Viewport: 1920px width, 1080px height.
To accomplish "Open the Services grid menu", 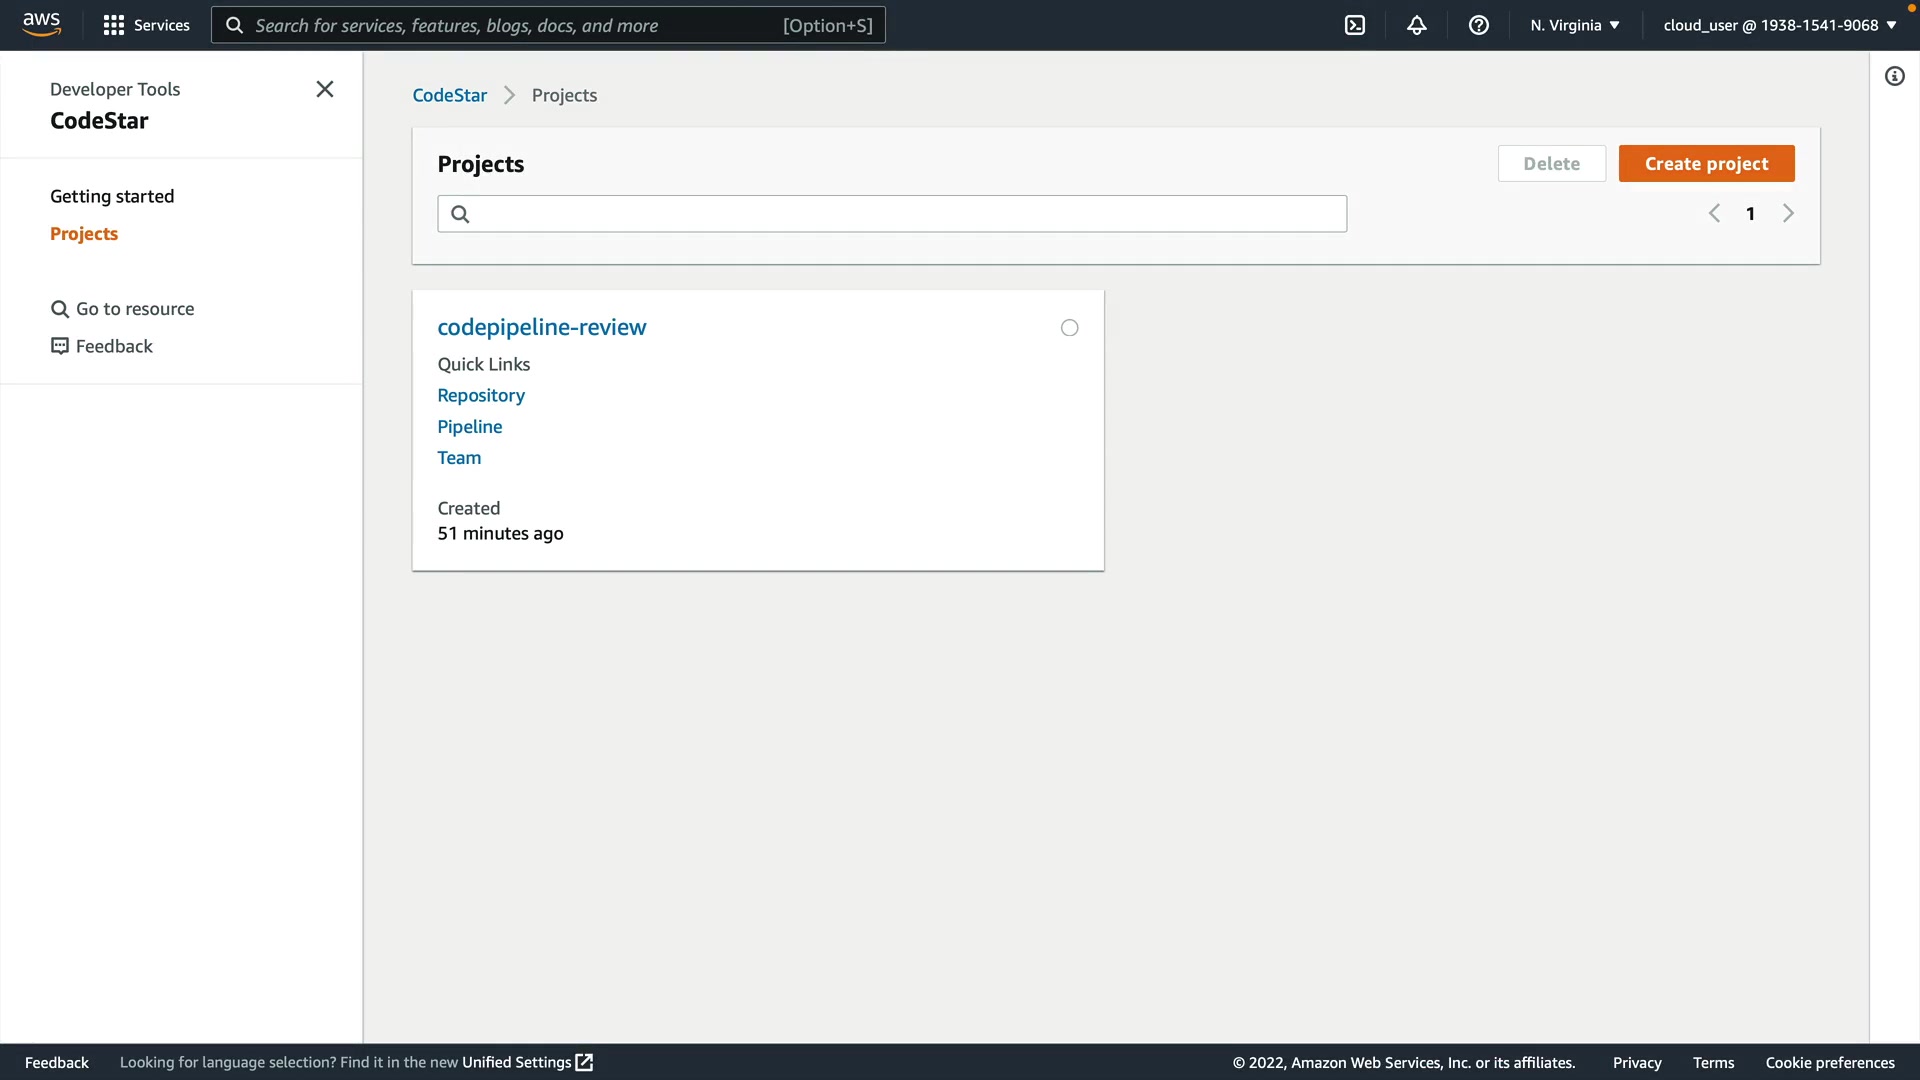I will click(146, 25).
